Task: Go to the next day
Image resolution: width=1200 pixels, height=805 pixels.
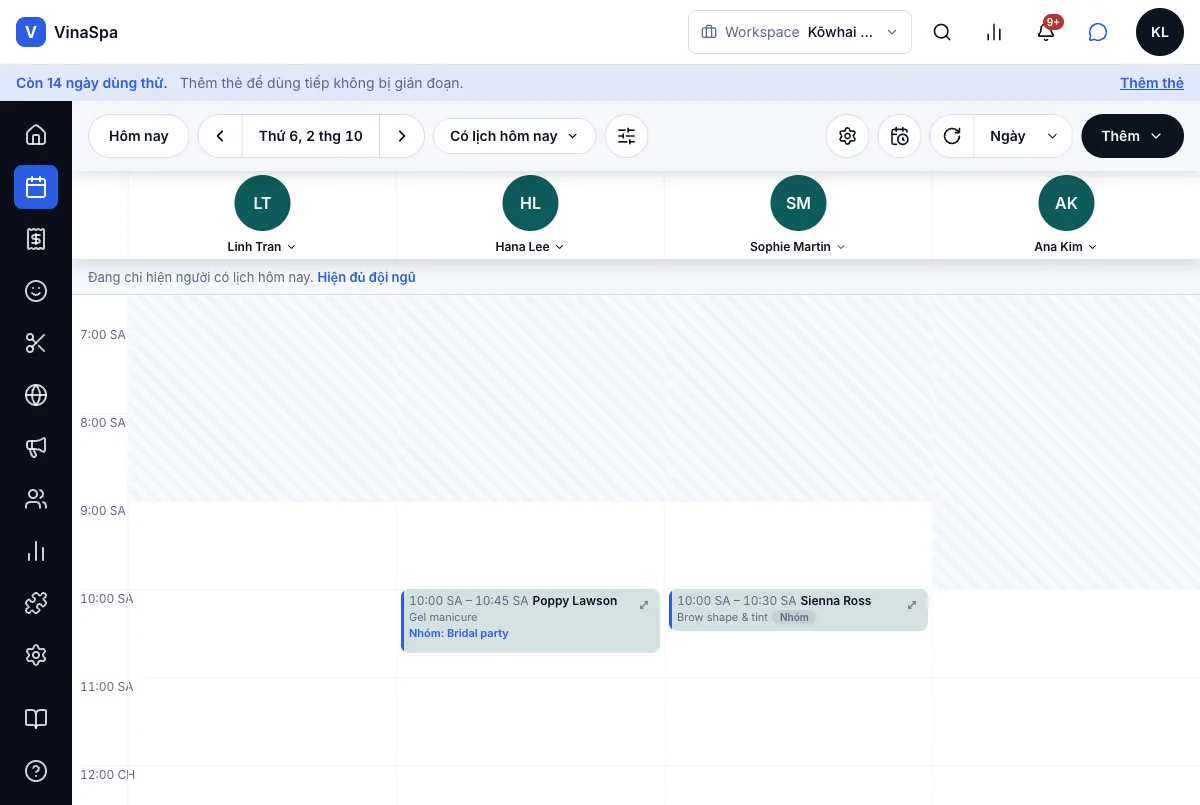Action: (x=402, y=136)
